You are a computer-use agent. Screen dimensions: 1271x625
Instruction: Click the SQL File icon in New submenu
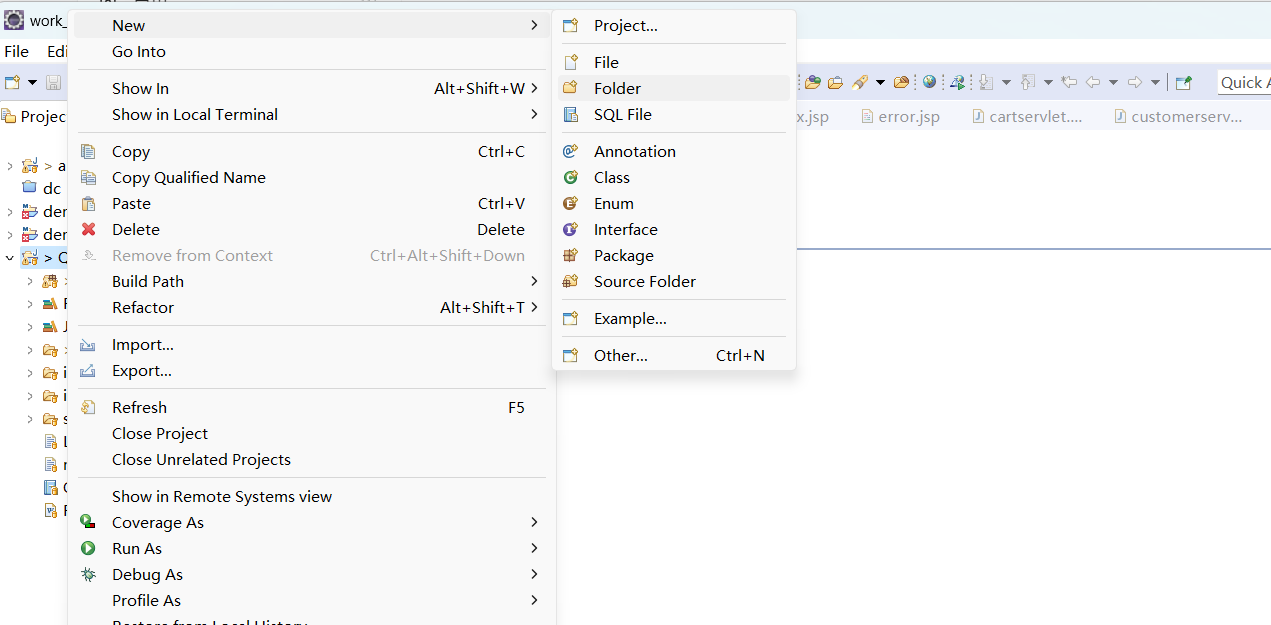(x=571, y=114)
